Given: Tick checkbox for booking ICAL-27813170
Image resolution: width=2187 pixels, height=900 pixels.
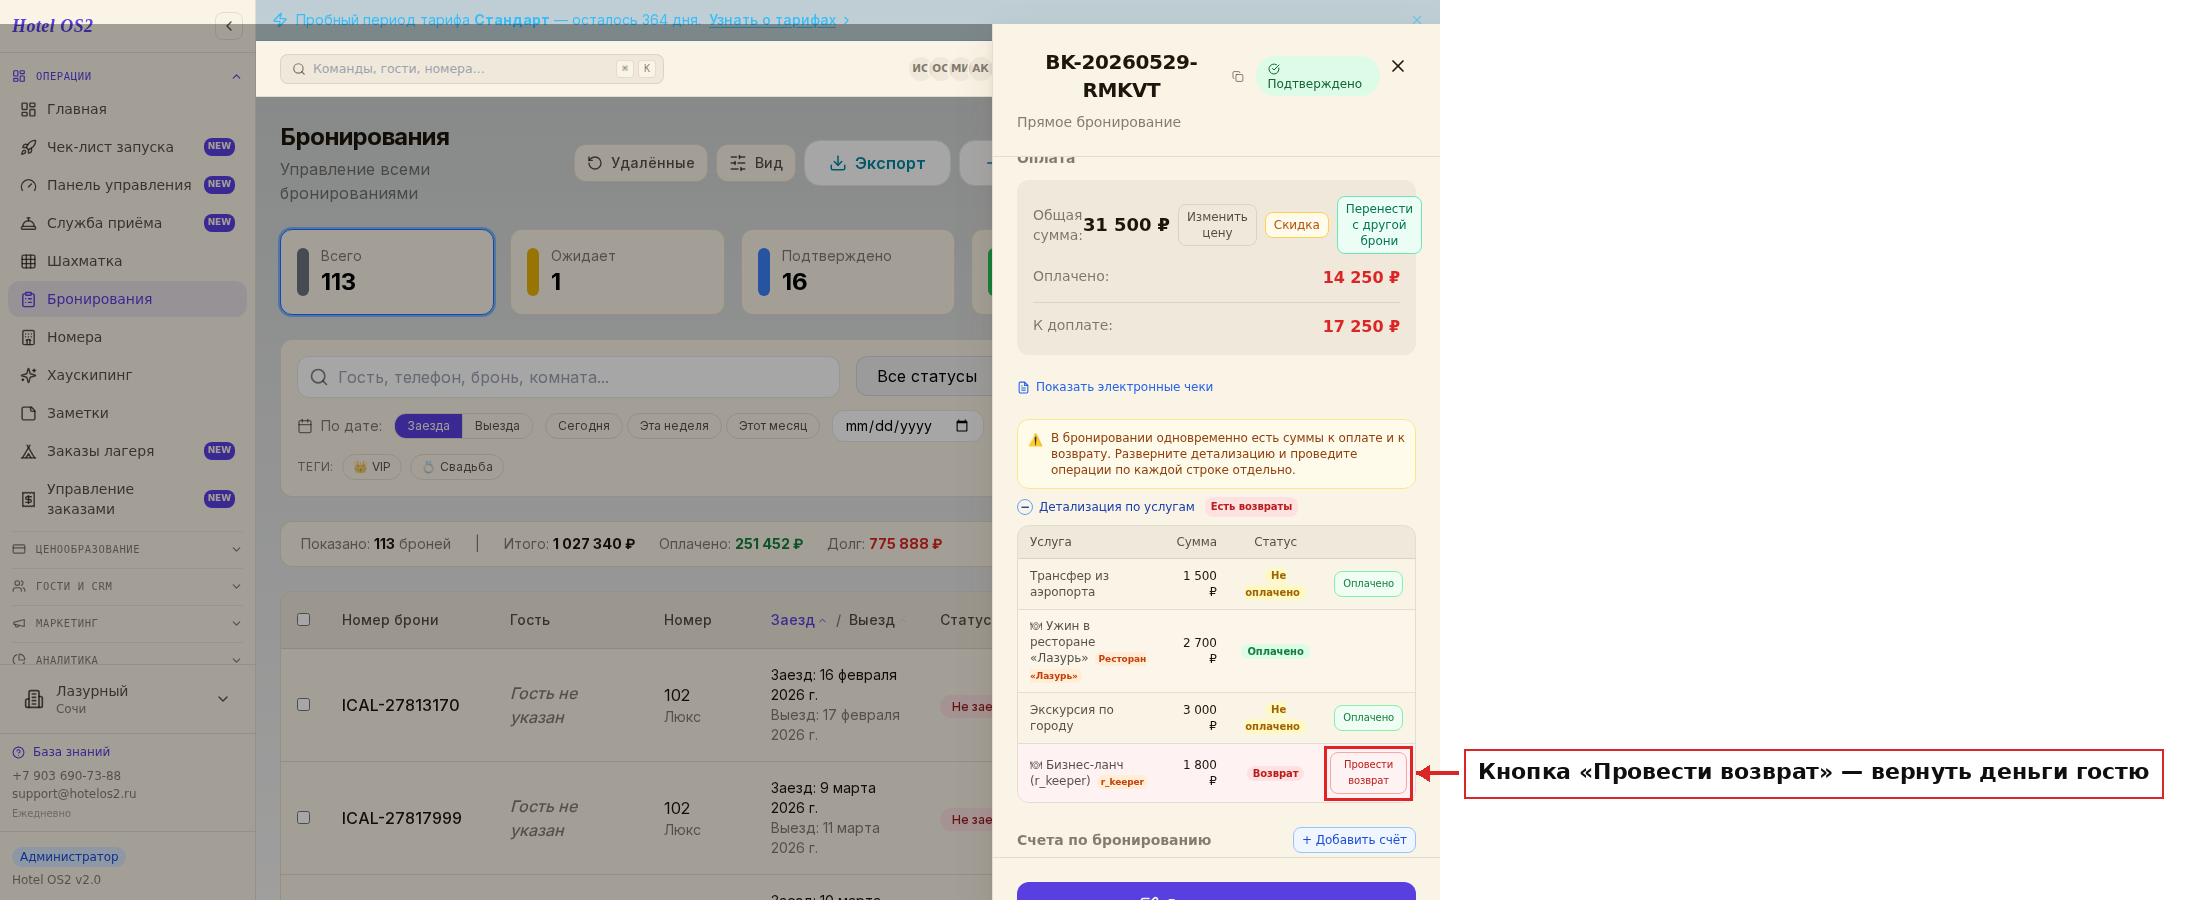Looking at the screenshot, I should click(x=303, y=705).
